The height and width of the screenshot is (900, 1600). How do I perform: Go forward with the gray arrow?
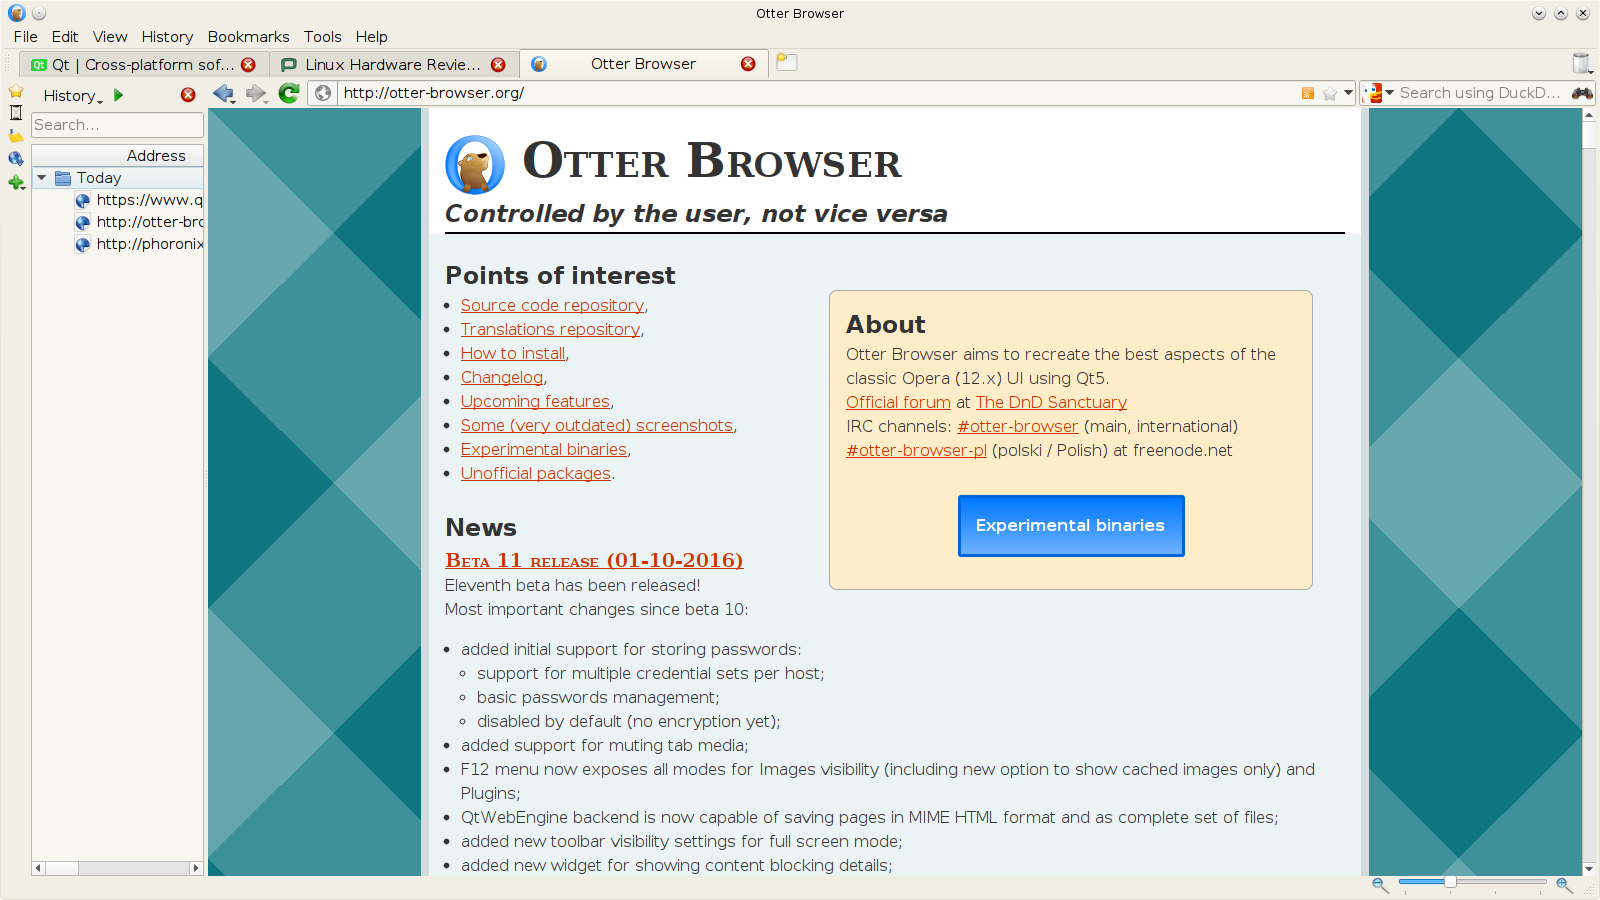pos(256,93)
